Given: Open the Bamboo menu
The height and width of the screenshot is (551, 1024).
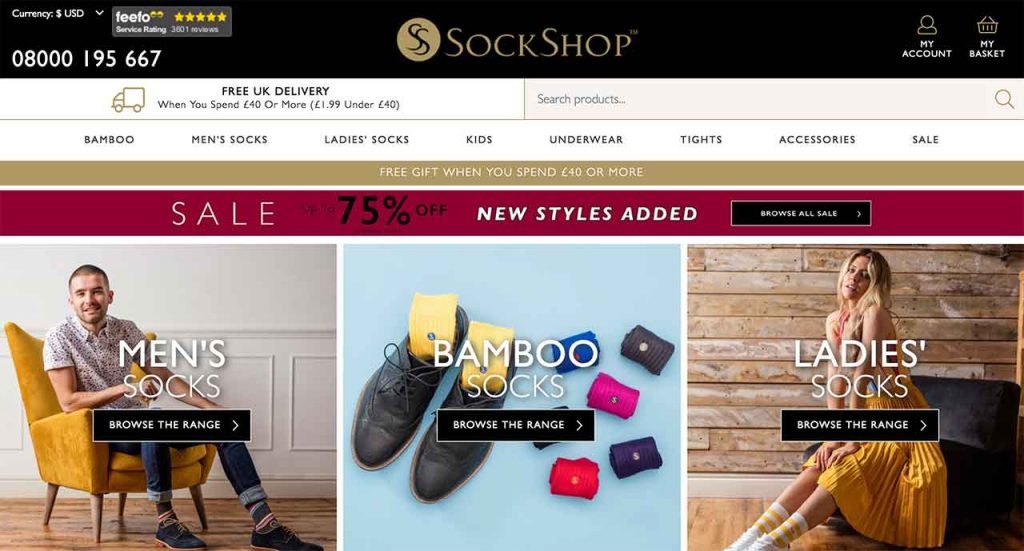Looking at the screenshot, I should pyautogui.click(x=109, y=140).
